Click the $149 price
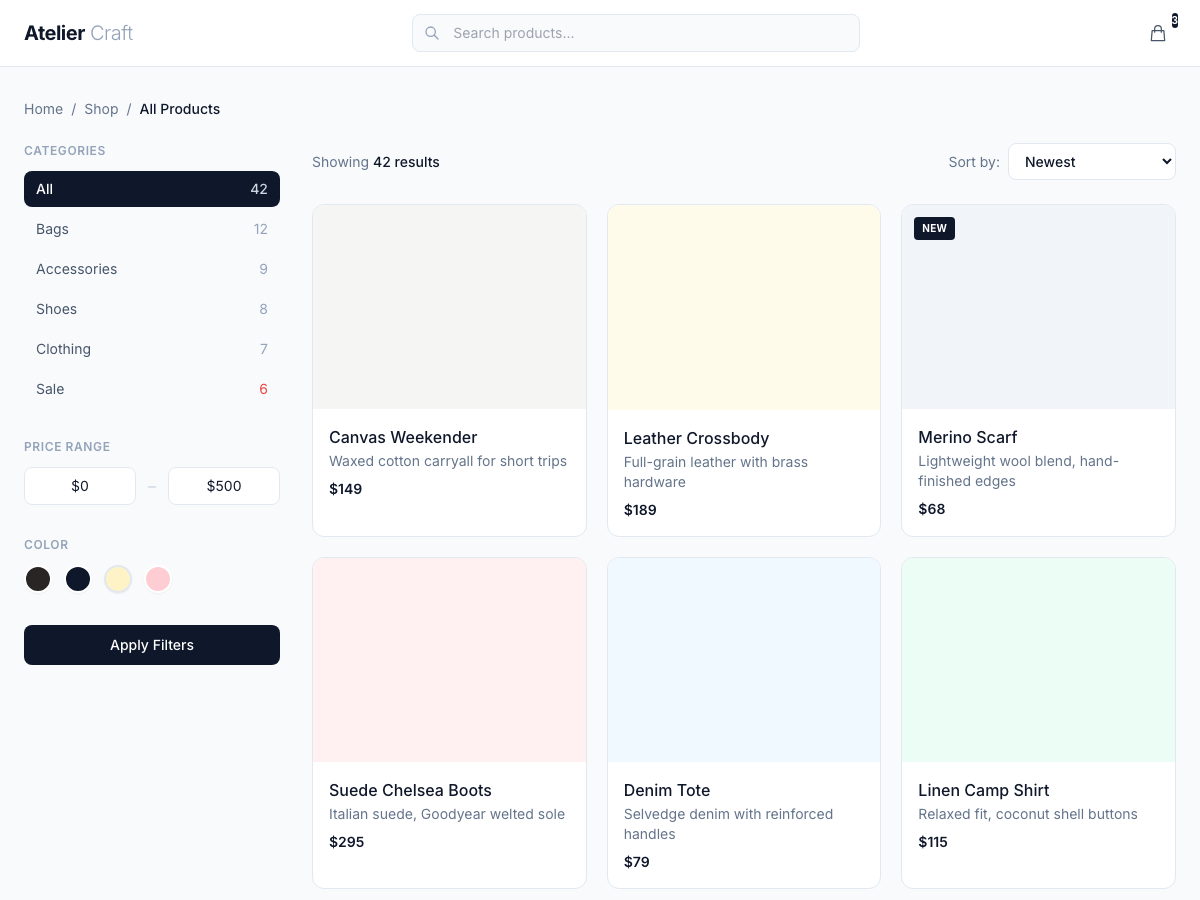Viewport: 1200px width, 900px height. 346,489
